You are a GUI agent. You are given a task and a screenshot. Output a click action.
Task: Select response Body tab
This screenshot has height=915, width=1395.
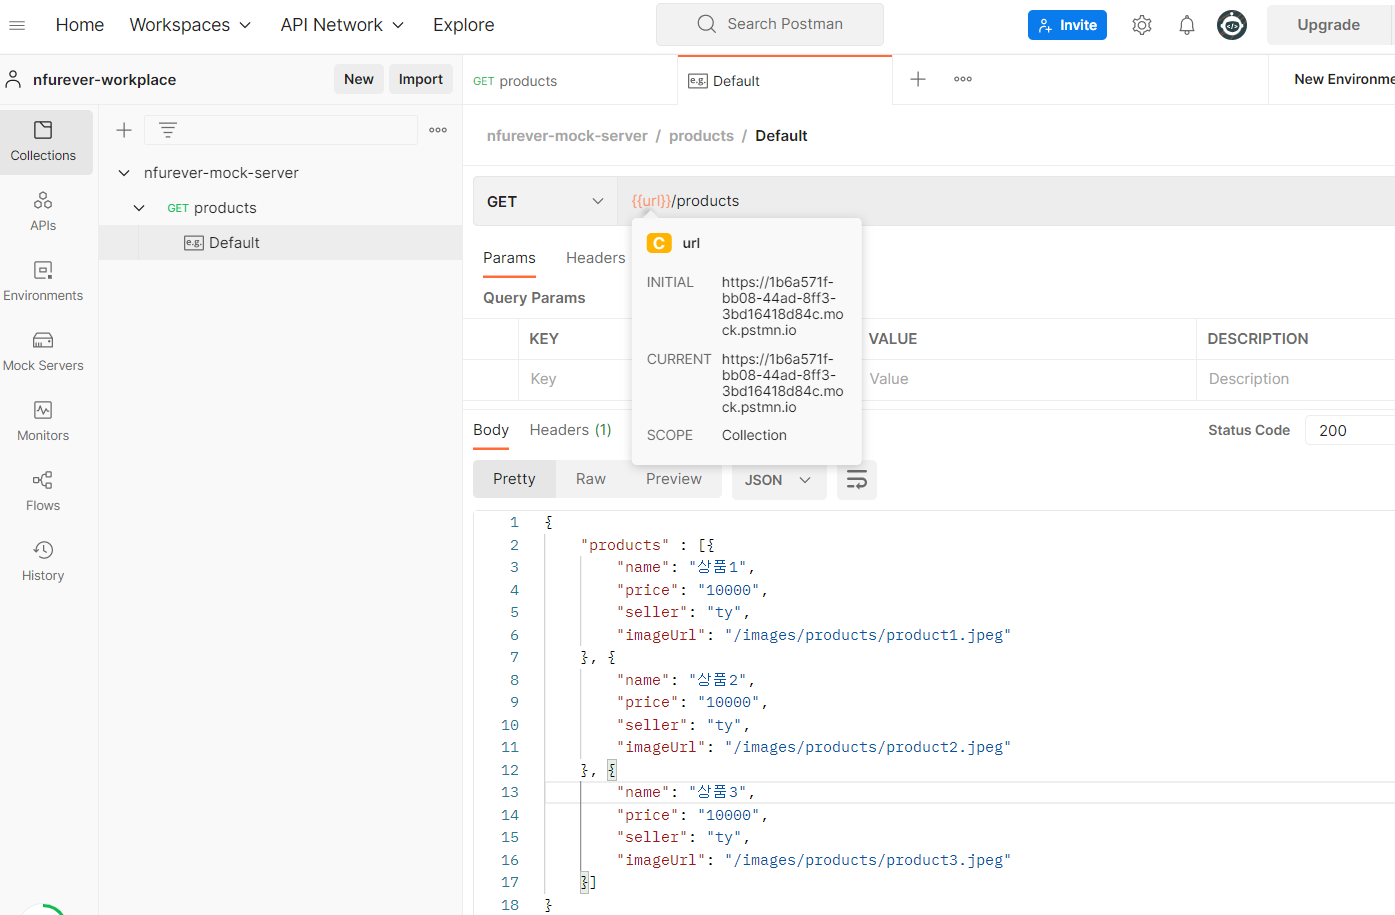click(491, 430)
